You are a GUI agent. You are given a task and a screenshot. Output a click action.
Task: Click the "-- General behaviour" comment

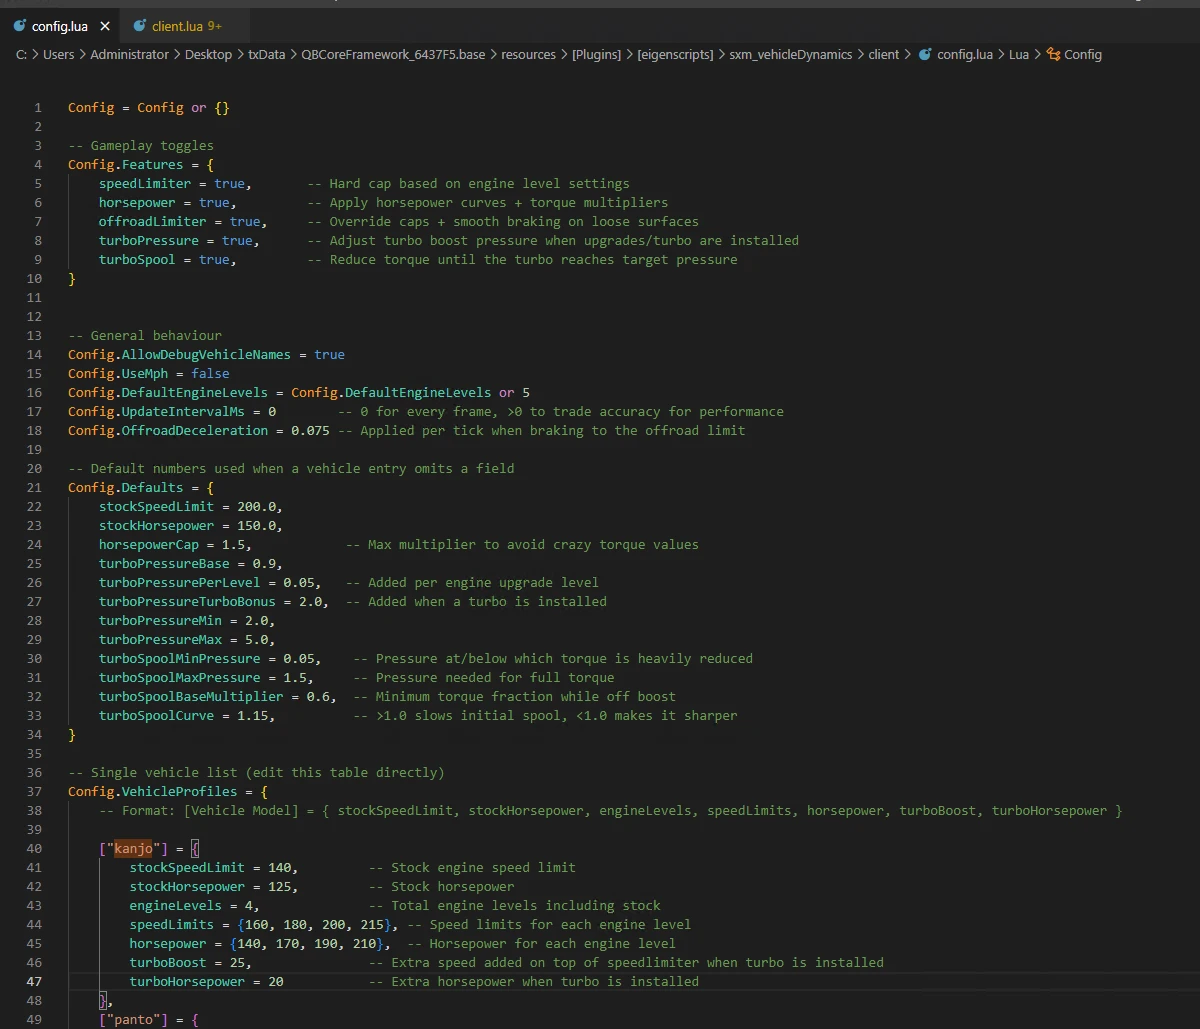[x=145, y=335]
